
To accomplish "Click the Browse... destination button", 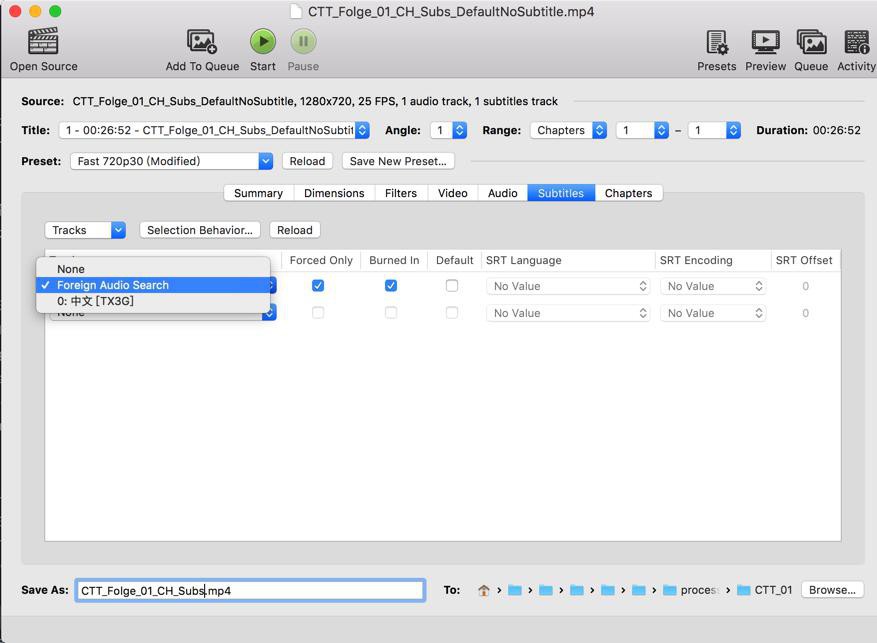I will 832,590.
